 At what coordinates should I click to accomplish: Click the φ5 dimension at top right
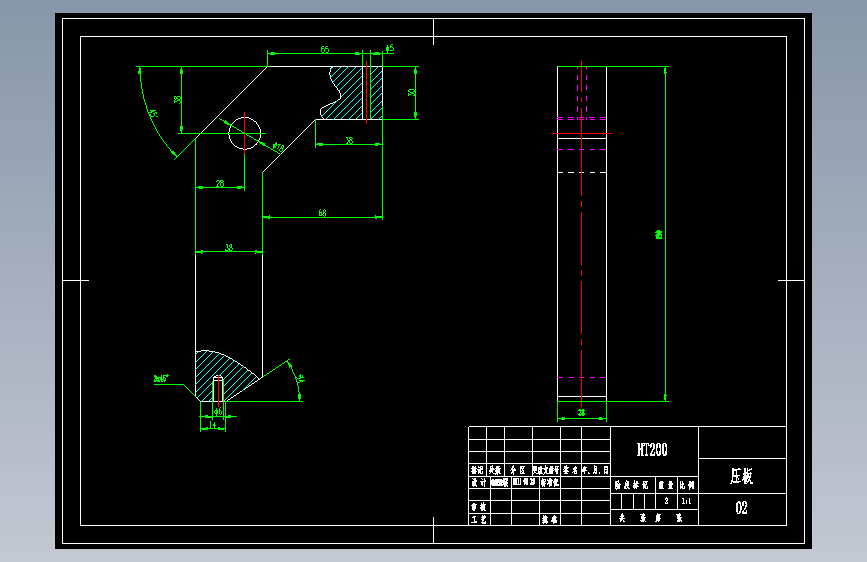coord(390,48)
